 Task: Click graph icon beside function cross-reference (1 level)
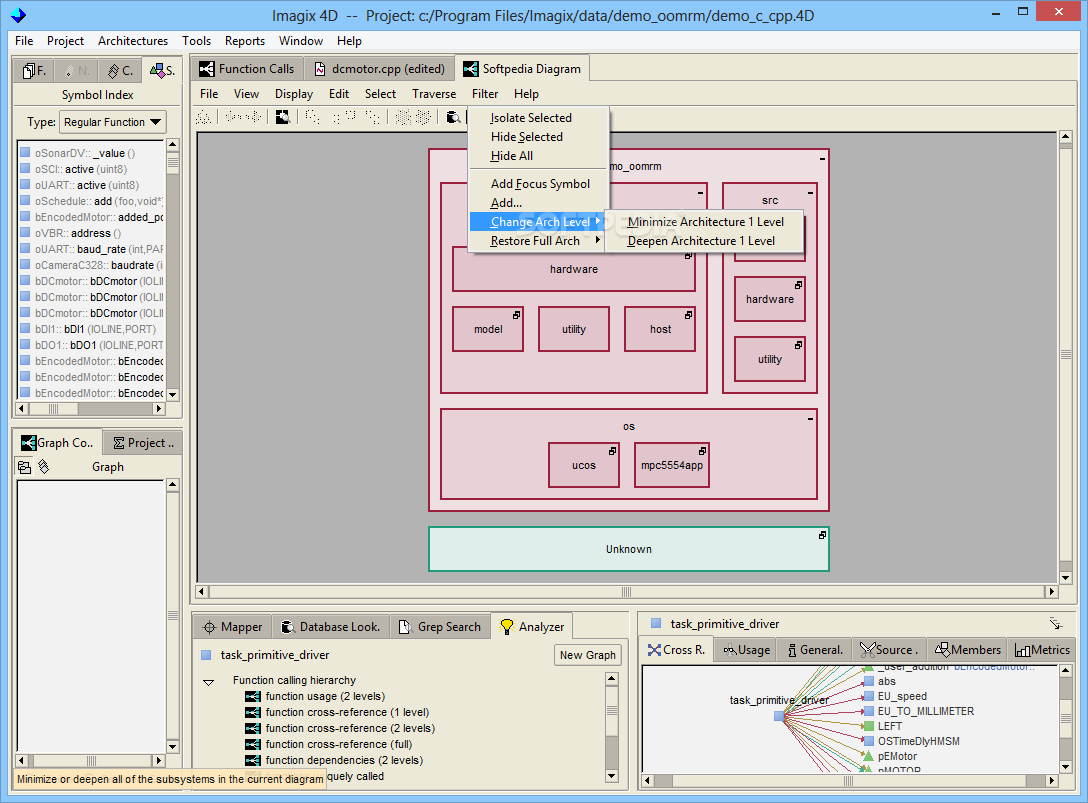pos(253,712)
